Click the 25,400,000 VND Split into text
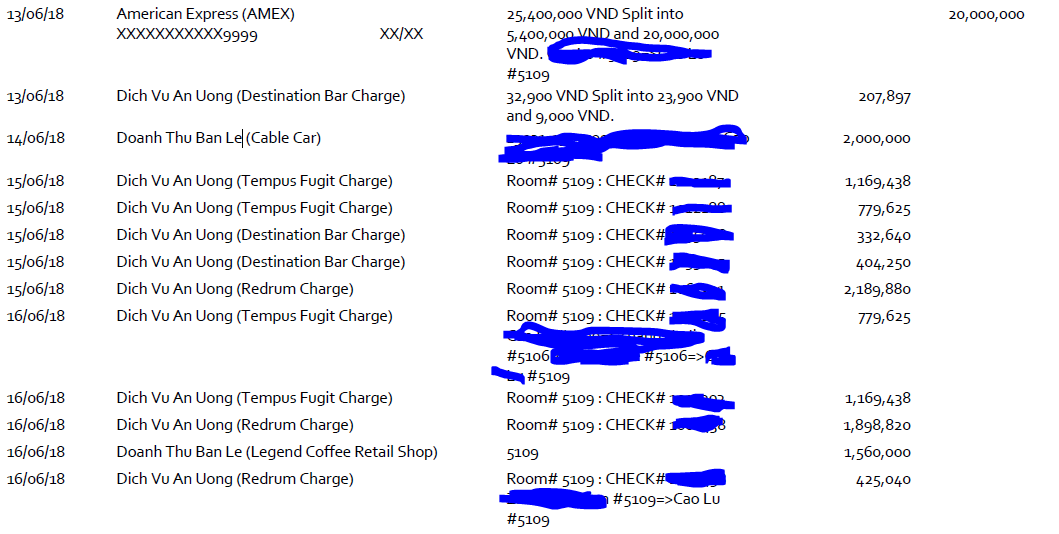 pos(595,14)
